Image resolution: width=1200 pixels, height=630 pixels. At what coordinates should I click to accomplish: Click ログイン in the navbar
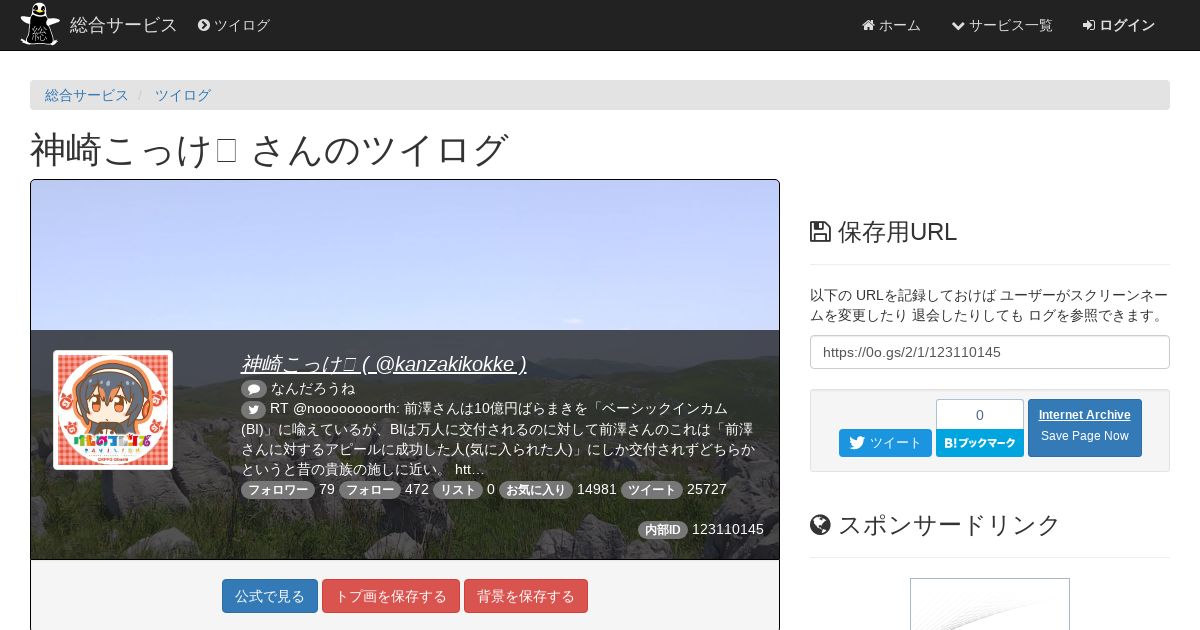point(1119,25)
